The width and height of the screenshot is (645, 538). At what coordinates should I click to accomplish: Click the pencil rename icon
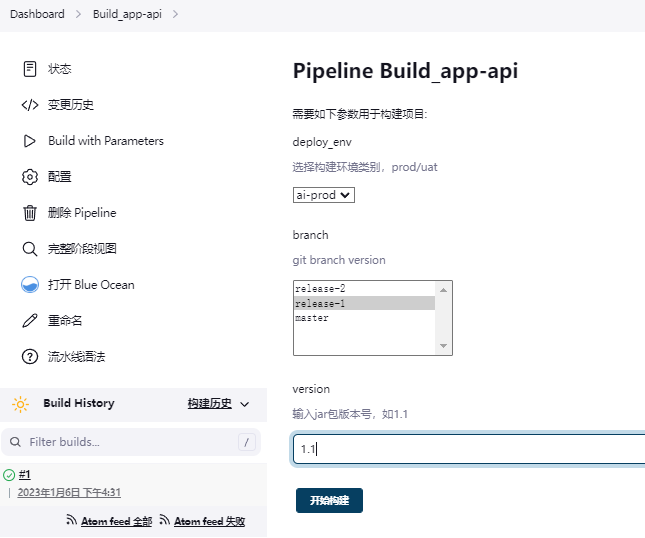(x=30, y=320)
